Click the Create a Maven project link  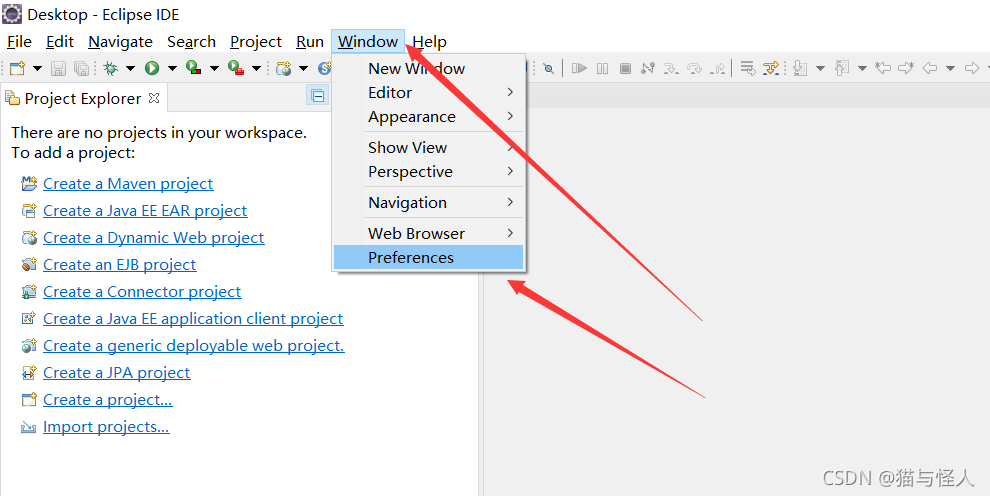(128, 184)
